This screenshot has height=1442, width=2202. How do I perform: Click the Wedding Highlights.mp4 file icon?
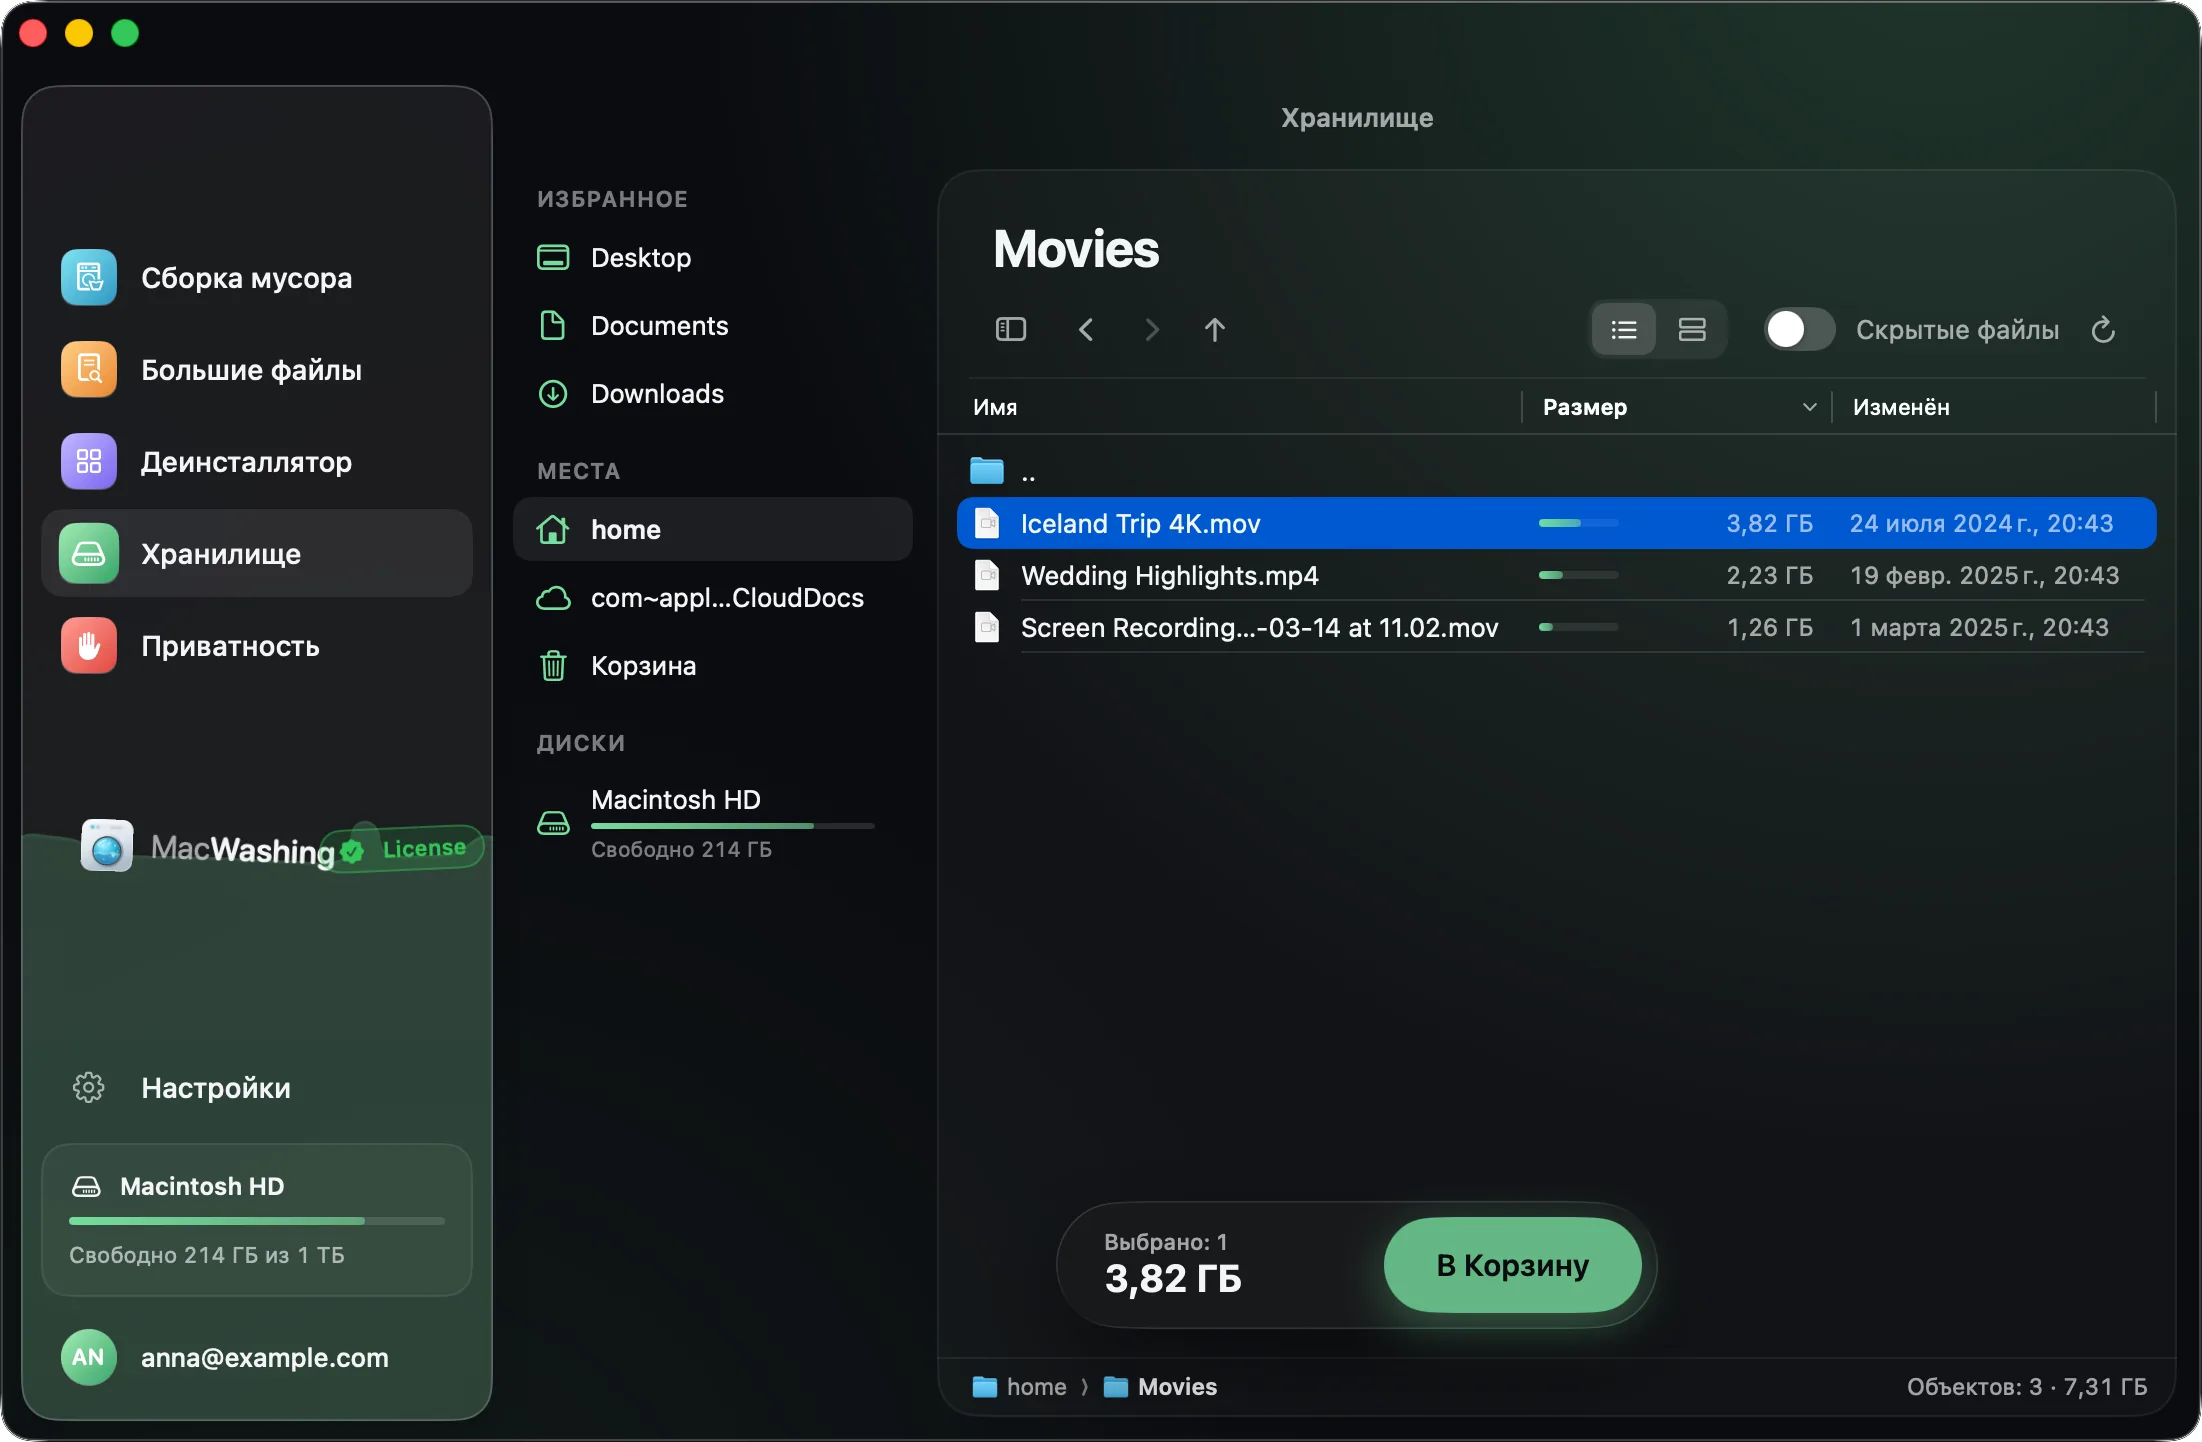tap(987, 575)
